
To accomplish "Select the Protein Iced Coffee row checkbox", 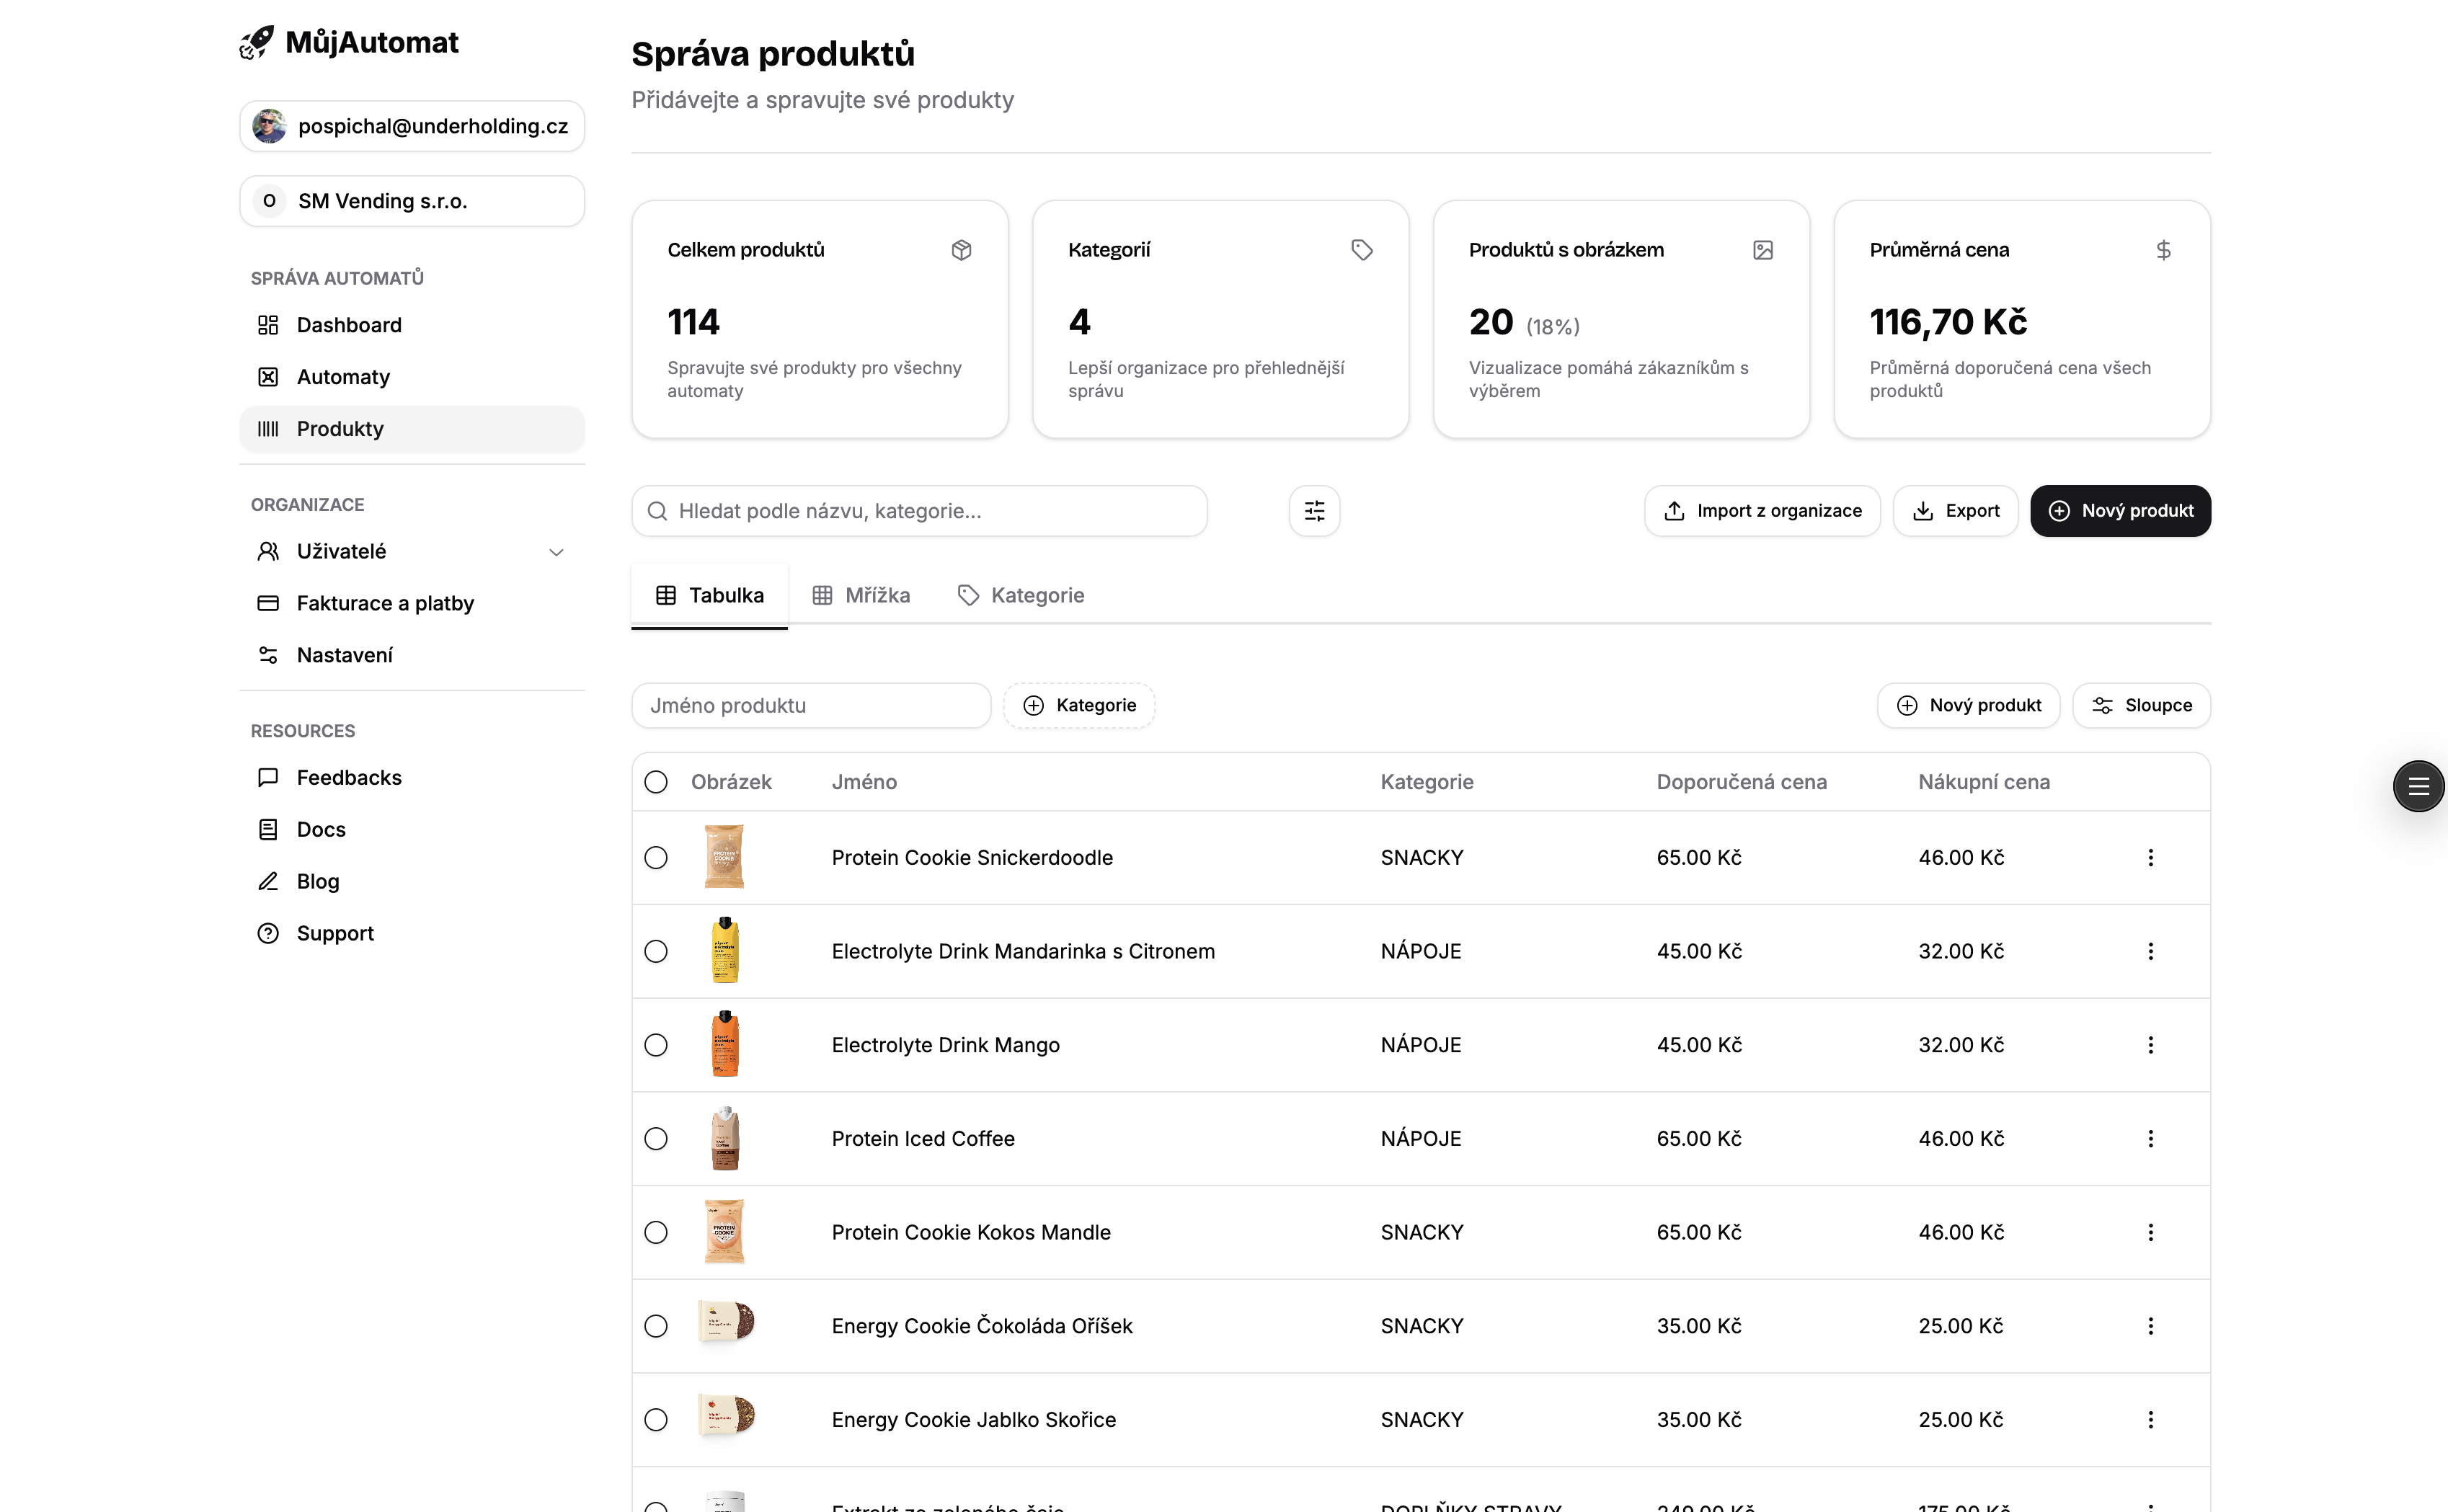I will point(656,1138).
